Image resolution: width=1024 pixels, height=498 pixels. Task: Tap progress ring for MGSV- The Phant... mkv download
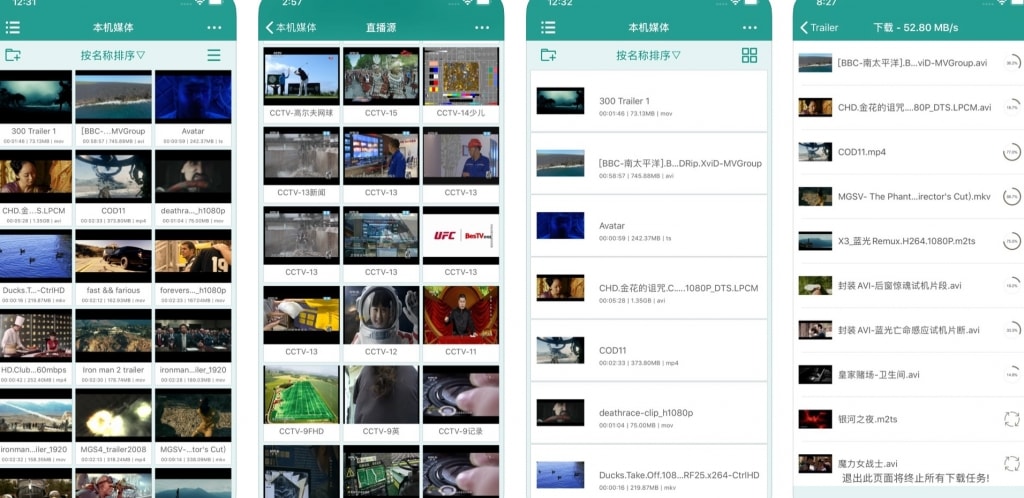pos(1012,196)
